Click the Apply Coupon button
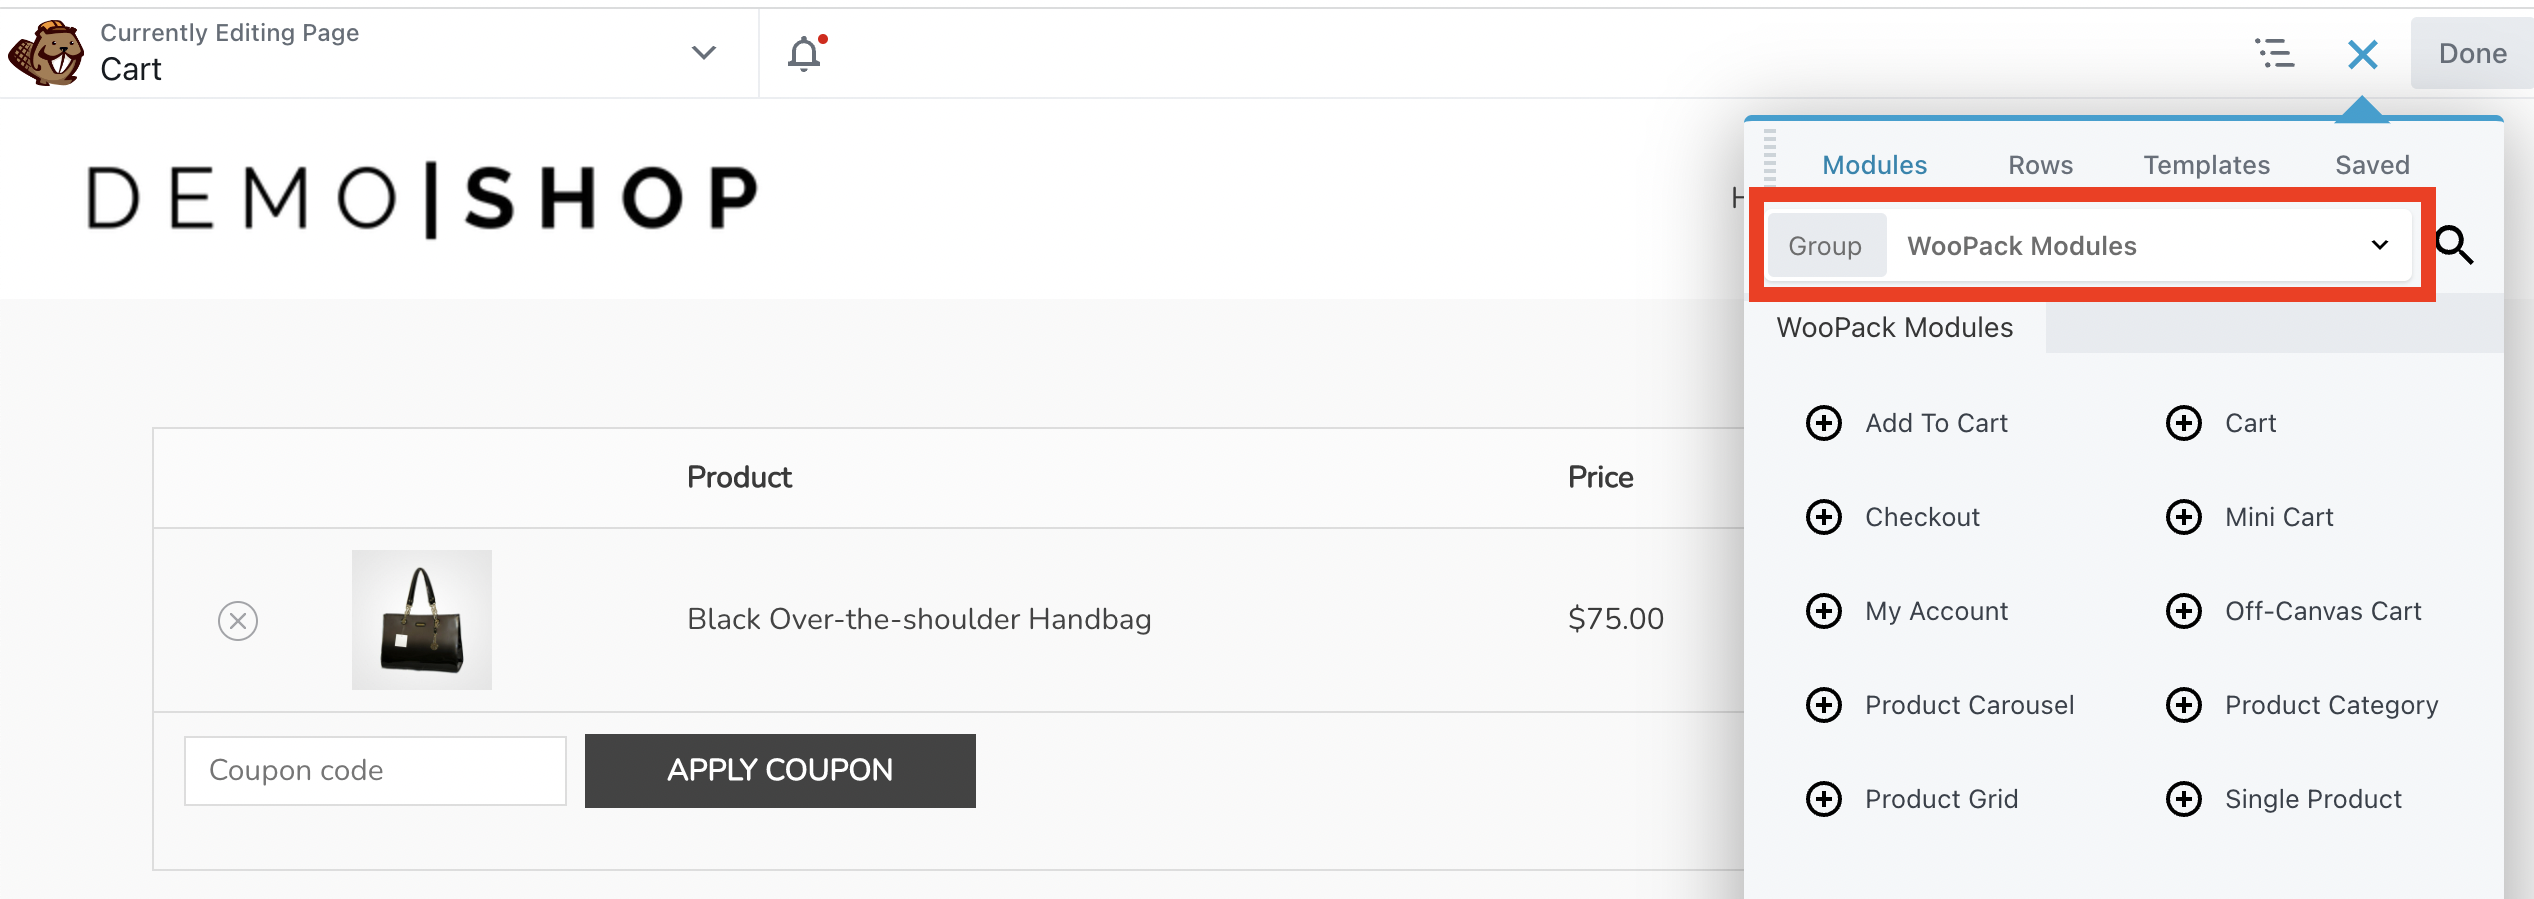Viewport: 2534px width, 899px height. point(779,770)
